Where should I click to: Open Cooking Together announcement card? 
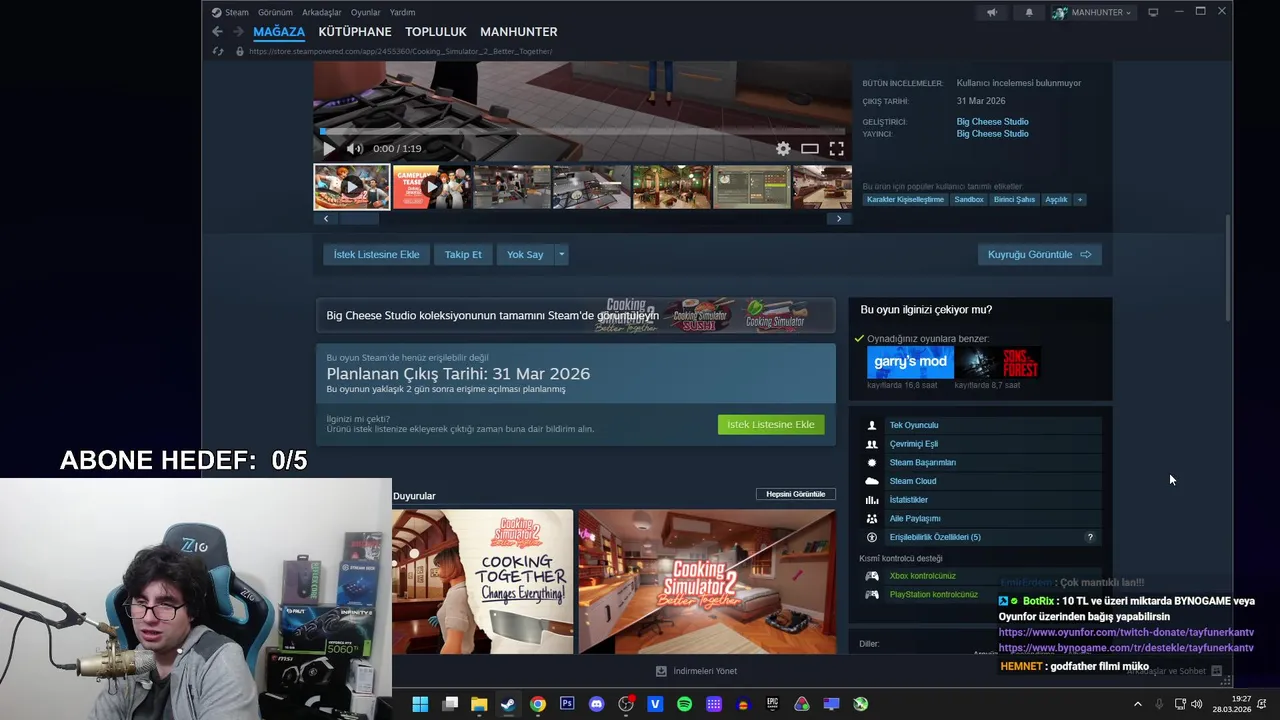click(x=483, y=582)
